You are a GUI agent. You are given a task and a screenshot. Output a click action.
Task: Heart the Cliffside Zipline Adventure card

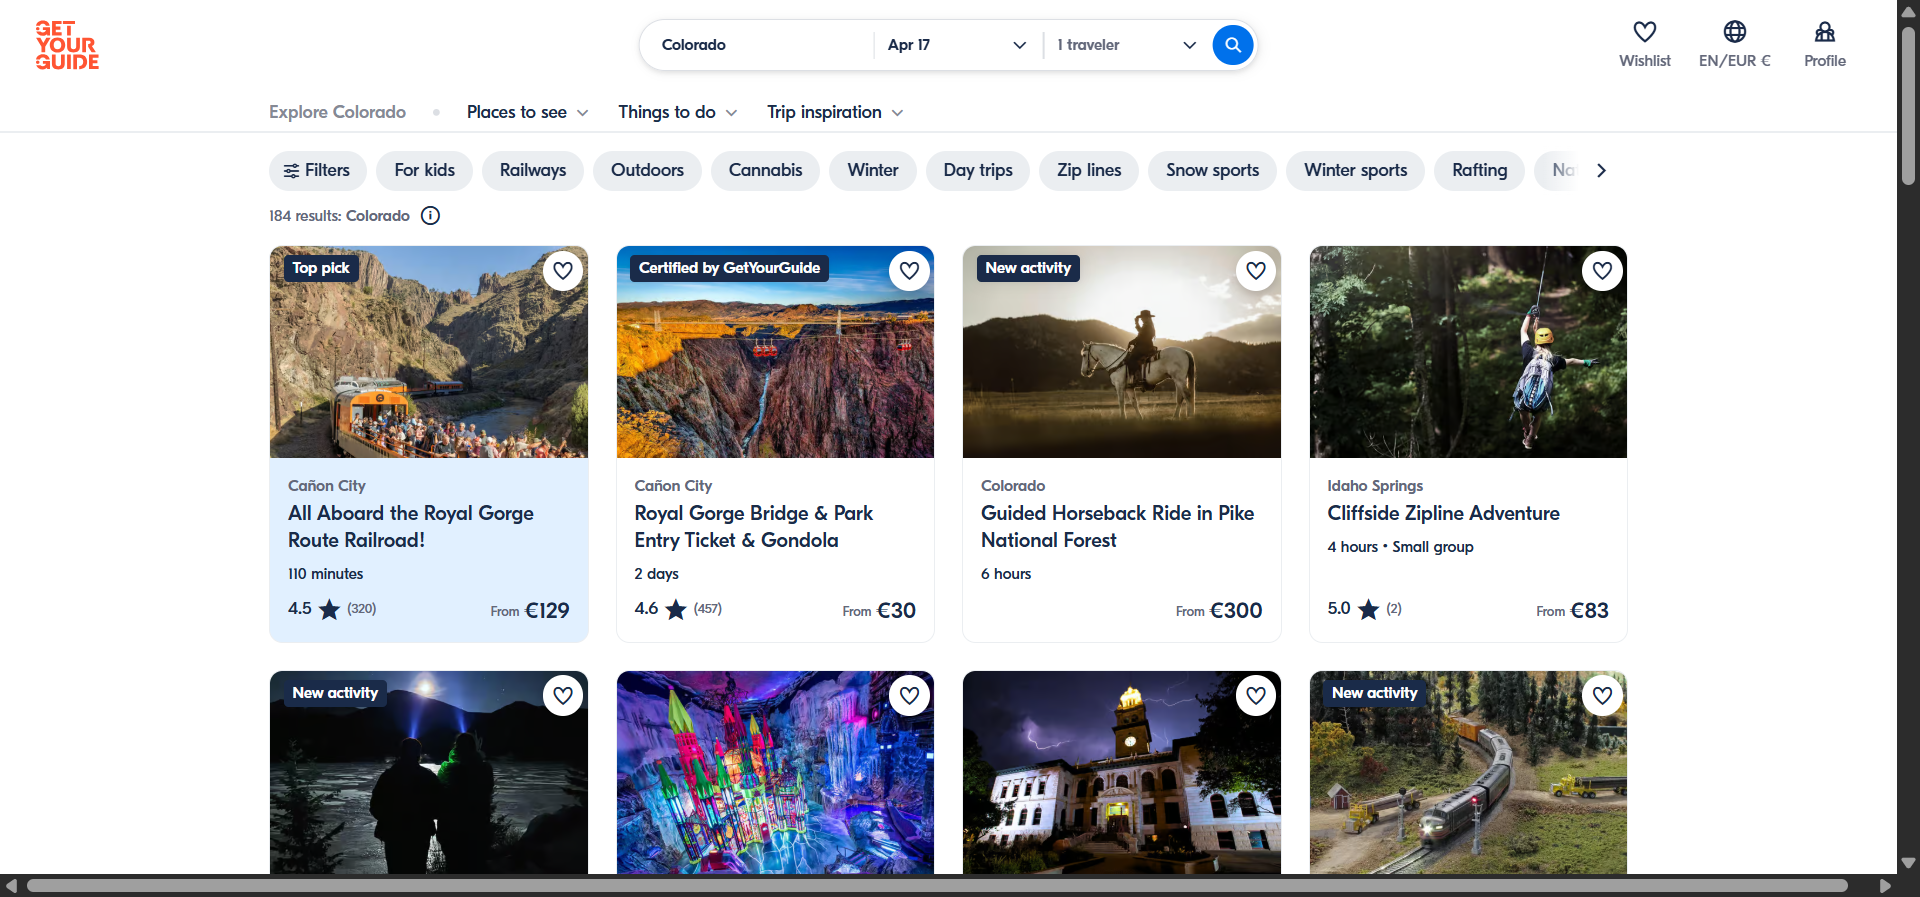click(x=1602, y=271)
